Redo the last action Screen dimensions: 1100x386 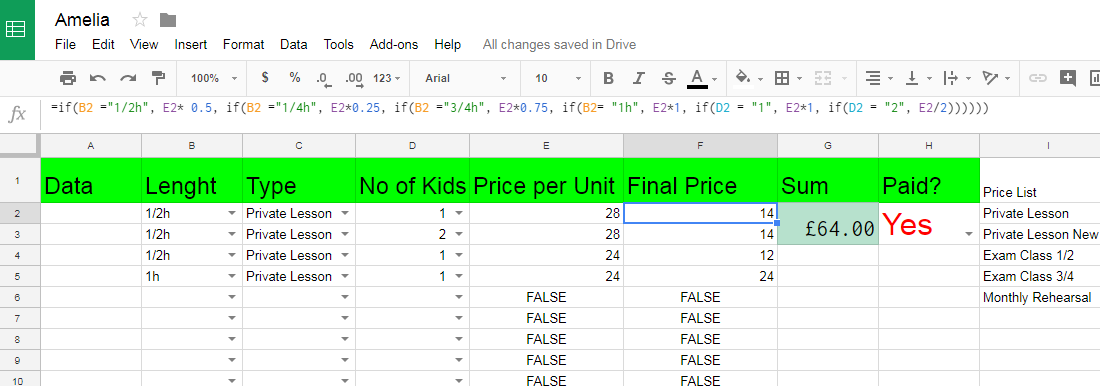click(x=128, y=78)
